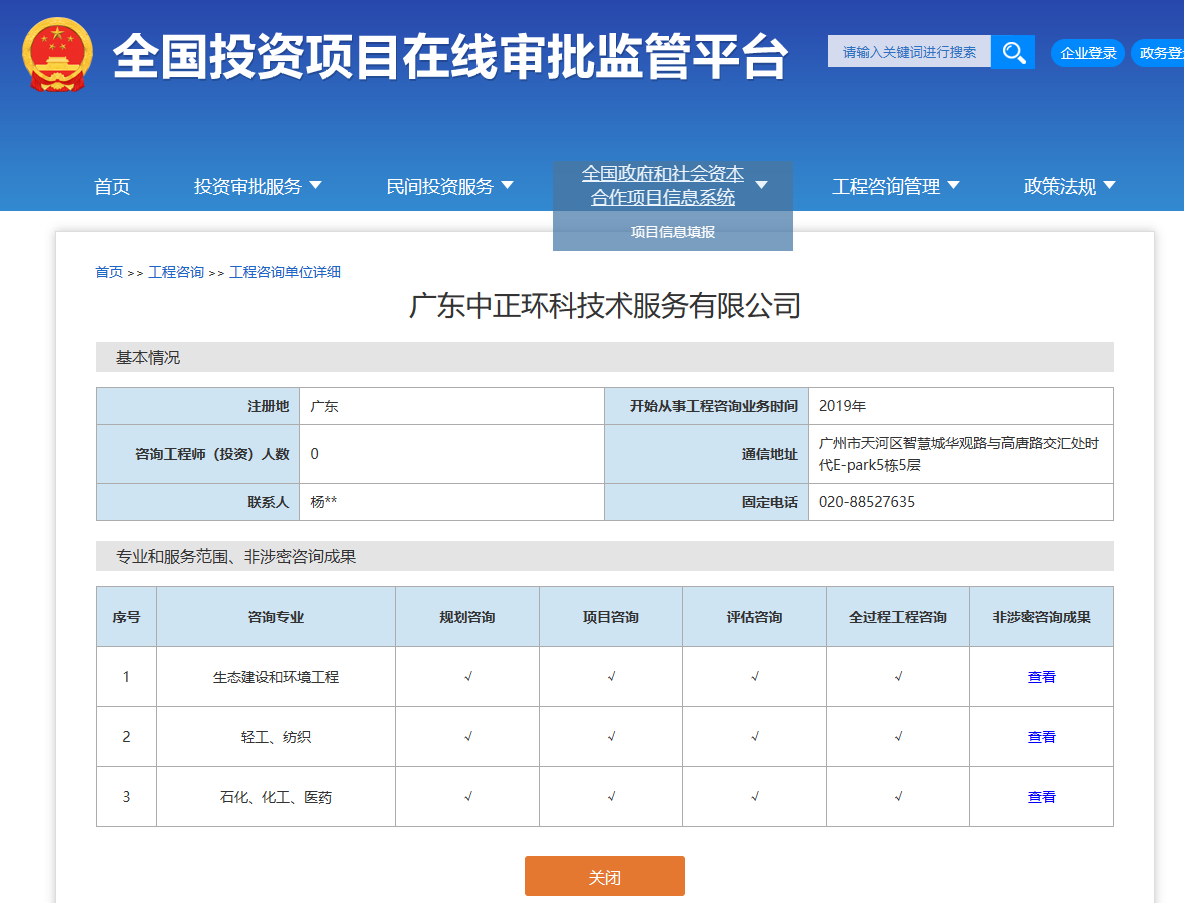Click the 轻工、纺织 cell
The image size is (1184, 903).
(x=276, y=737)
